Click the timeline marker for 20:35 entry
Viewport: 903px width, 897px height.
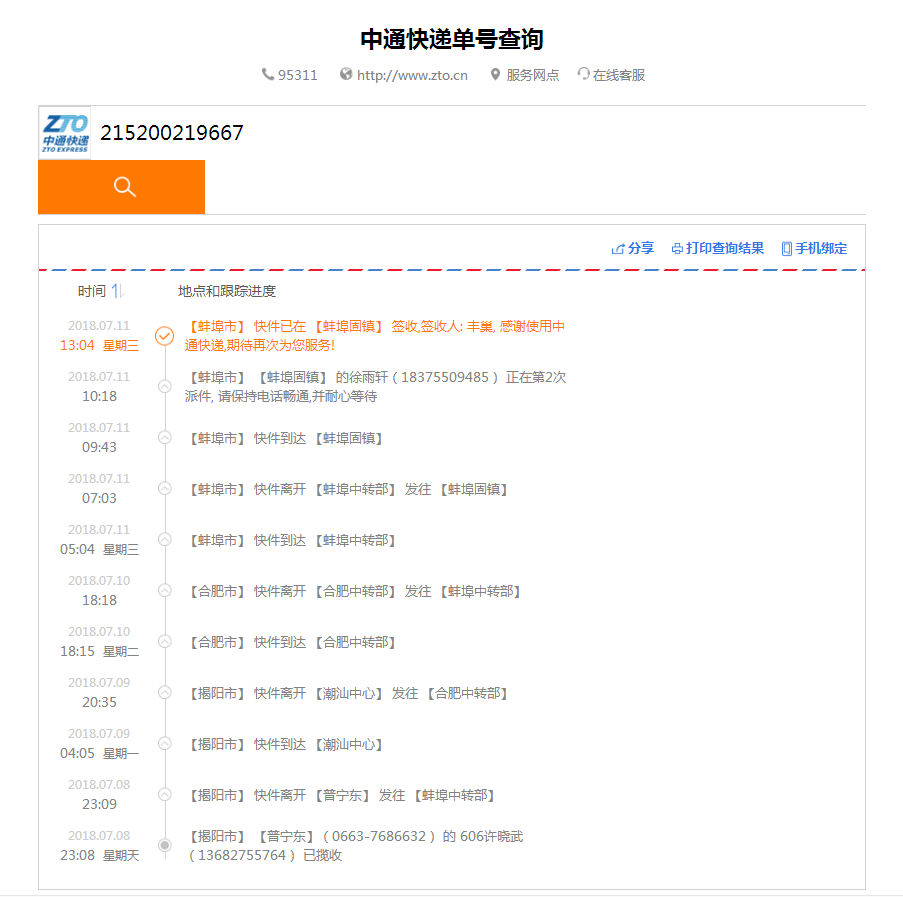pos(165,693)
